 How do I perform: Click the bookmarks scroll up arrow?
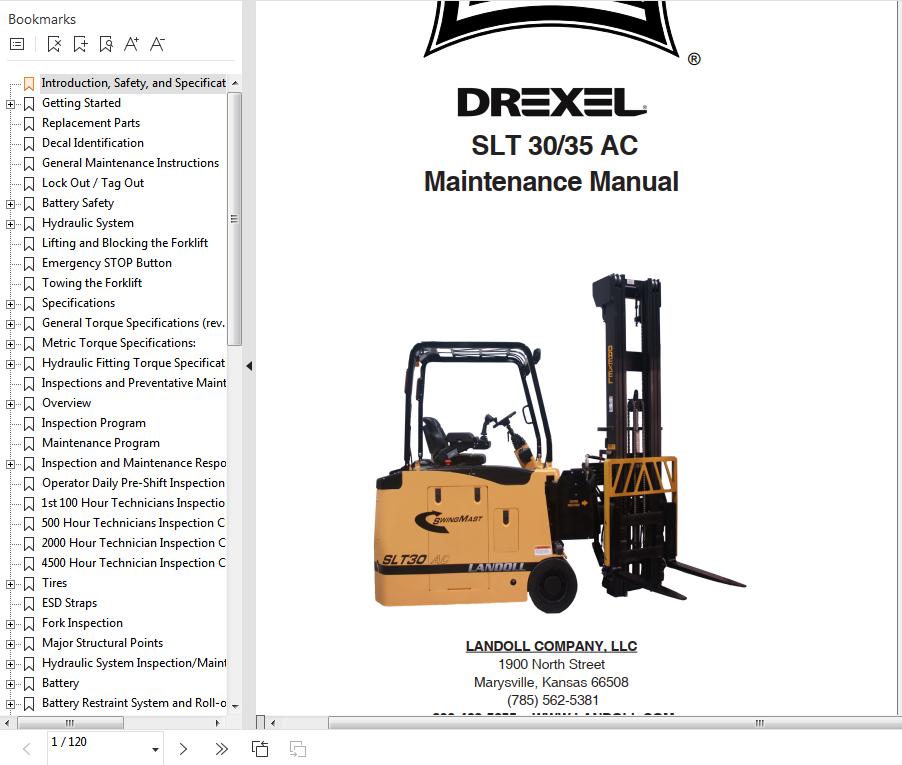pos(235,83)
